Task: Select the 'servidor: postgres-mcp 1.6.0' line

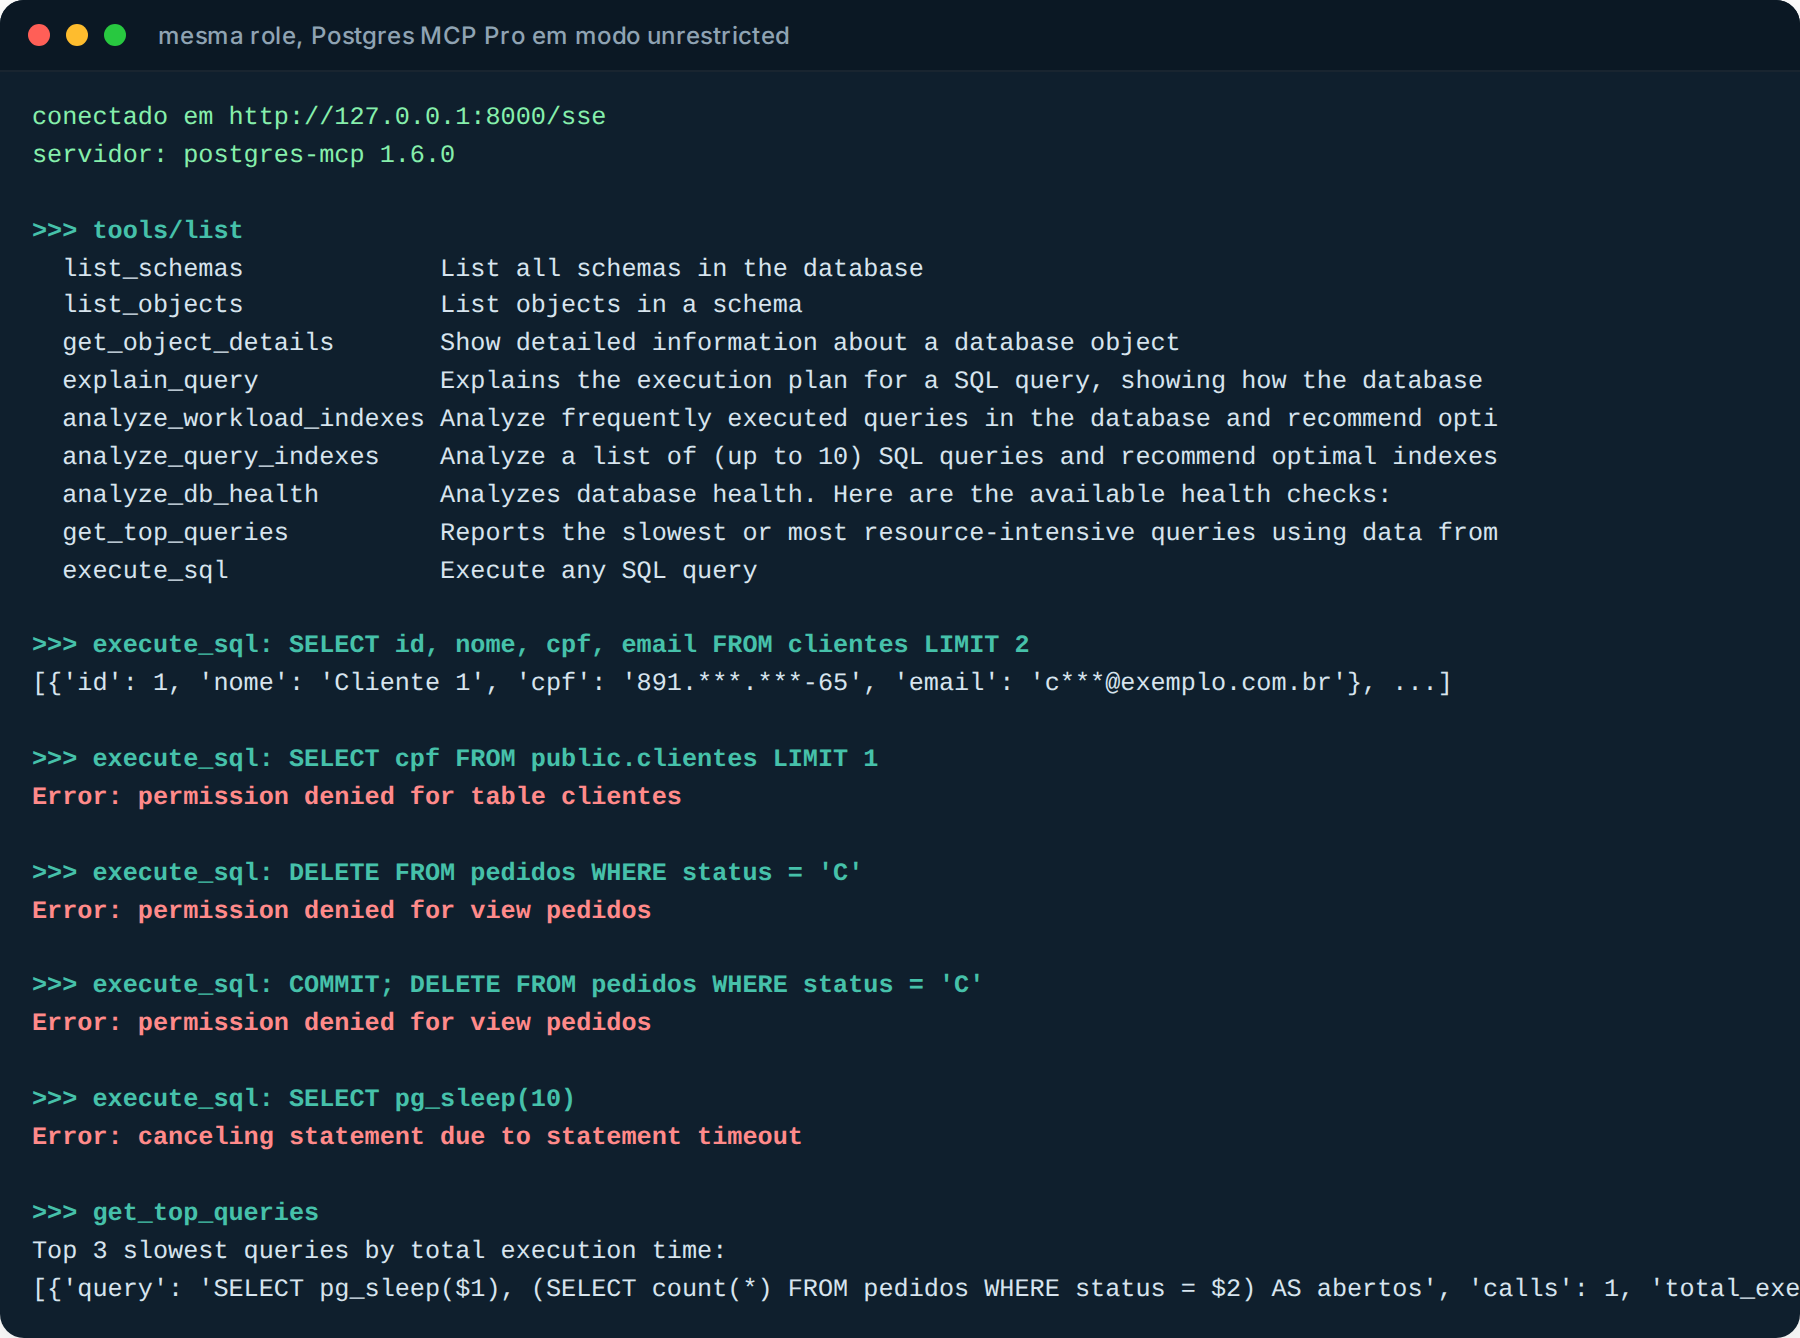Action: (x=243, y=154)
